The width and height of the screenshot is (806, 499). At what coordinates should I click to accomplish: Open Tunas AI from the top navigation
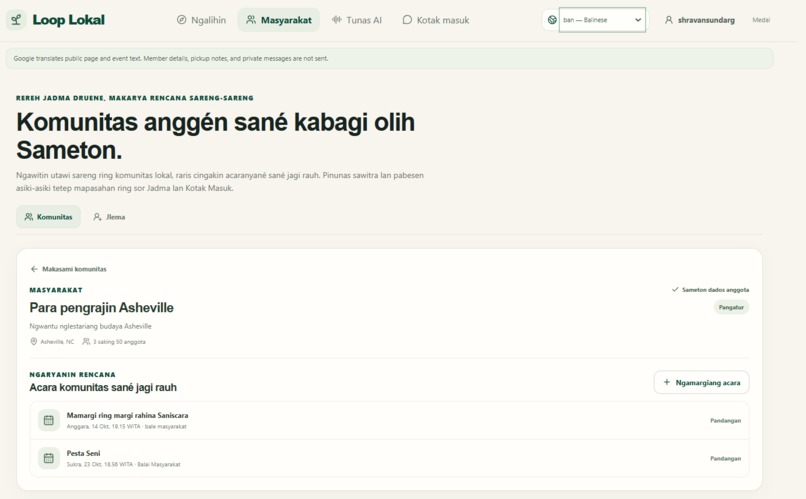click(x=357, y=20)
